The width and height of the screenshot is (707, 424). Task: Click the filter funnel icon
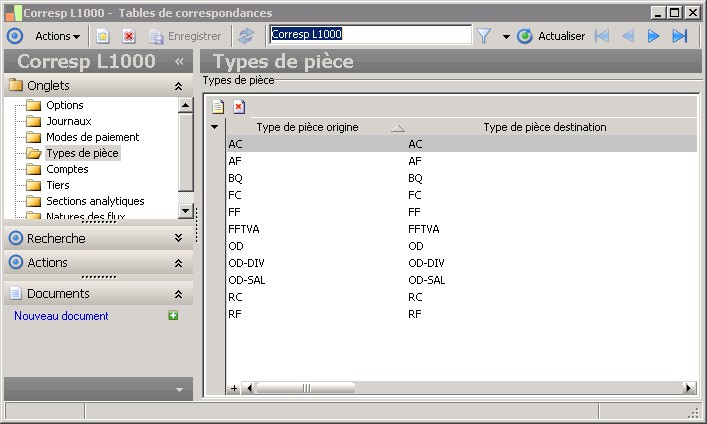(x=484, y=36)
